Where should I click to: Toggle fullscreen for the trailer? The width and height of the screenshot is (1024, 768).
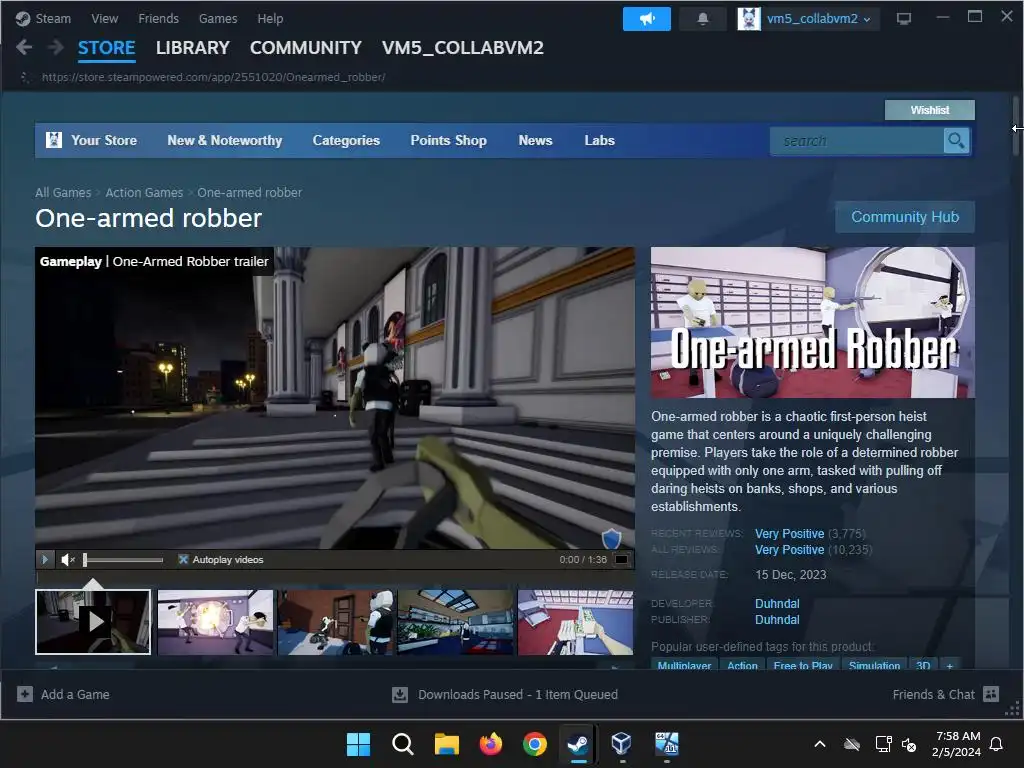(x=622, y=560)
